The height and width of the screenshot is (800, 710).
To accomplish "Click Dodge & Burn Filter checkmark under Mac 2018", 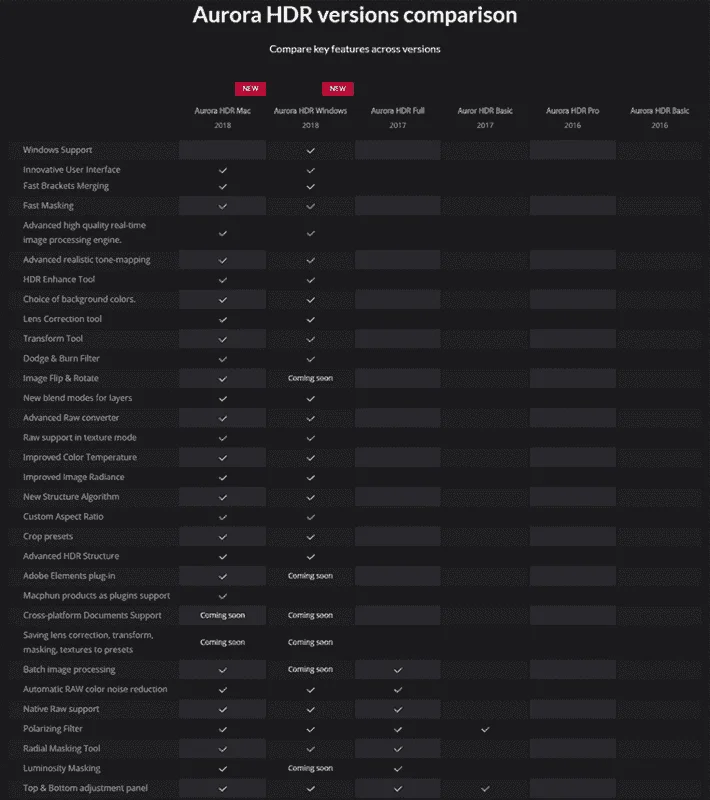I will pos(222,359).
